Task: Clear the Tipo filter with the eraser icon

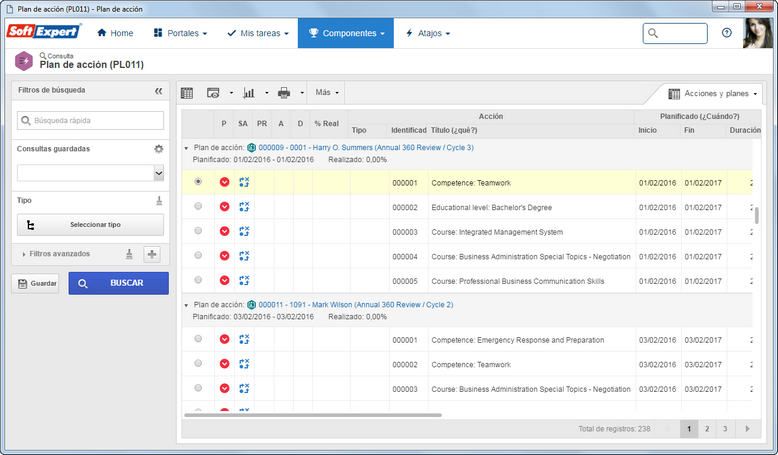Action: click(x=159, y=200)
